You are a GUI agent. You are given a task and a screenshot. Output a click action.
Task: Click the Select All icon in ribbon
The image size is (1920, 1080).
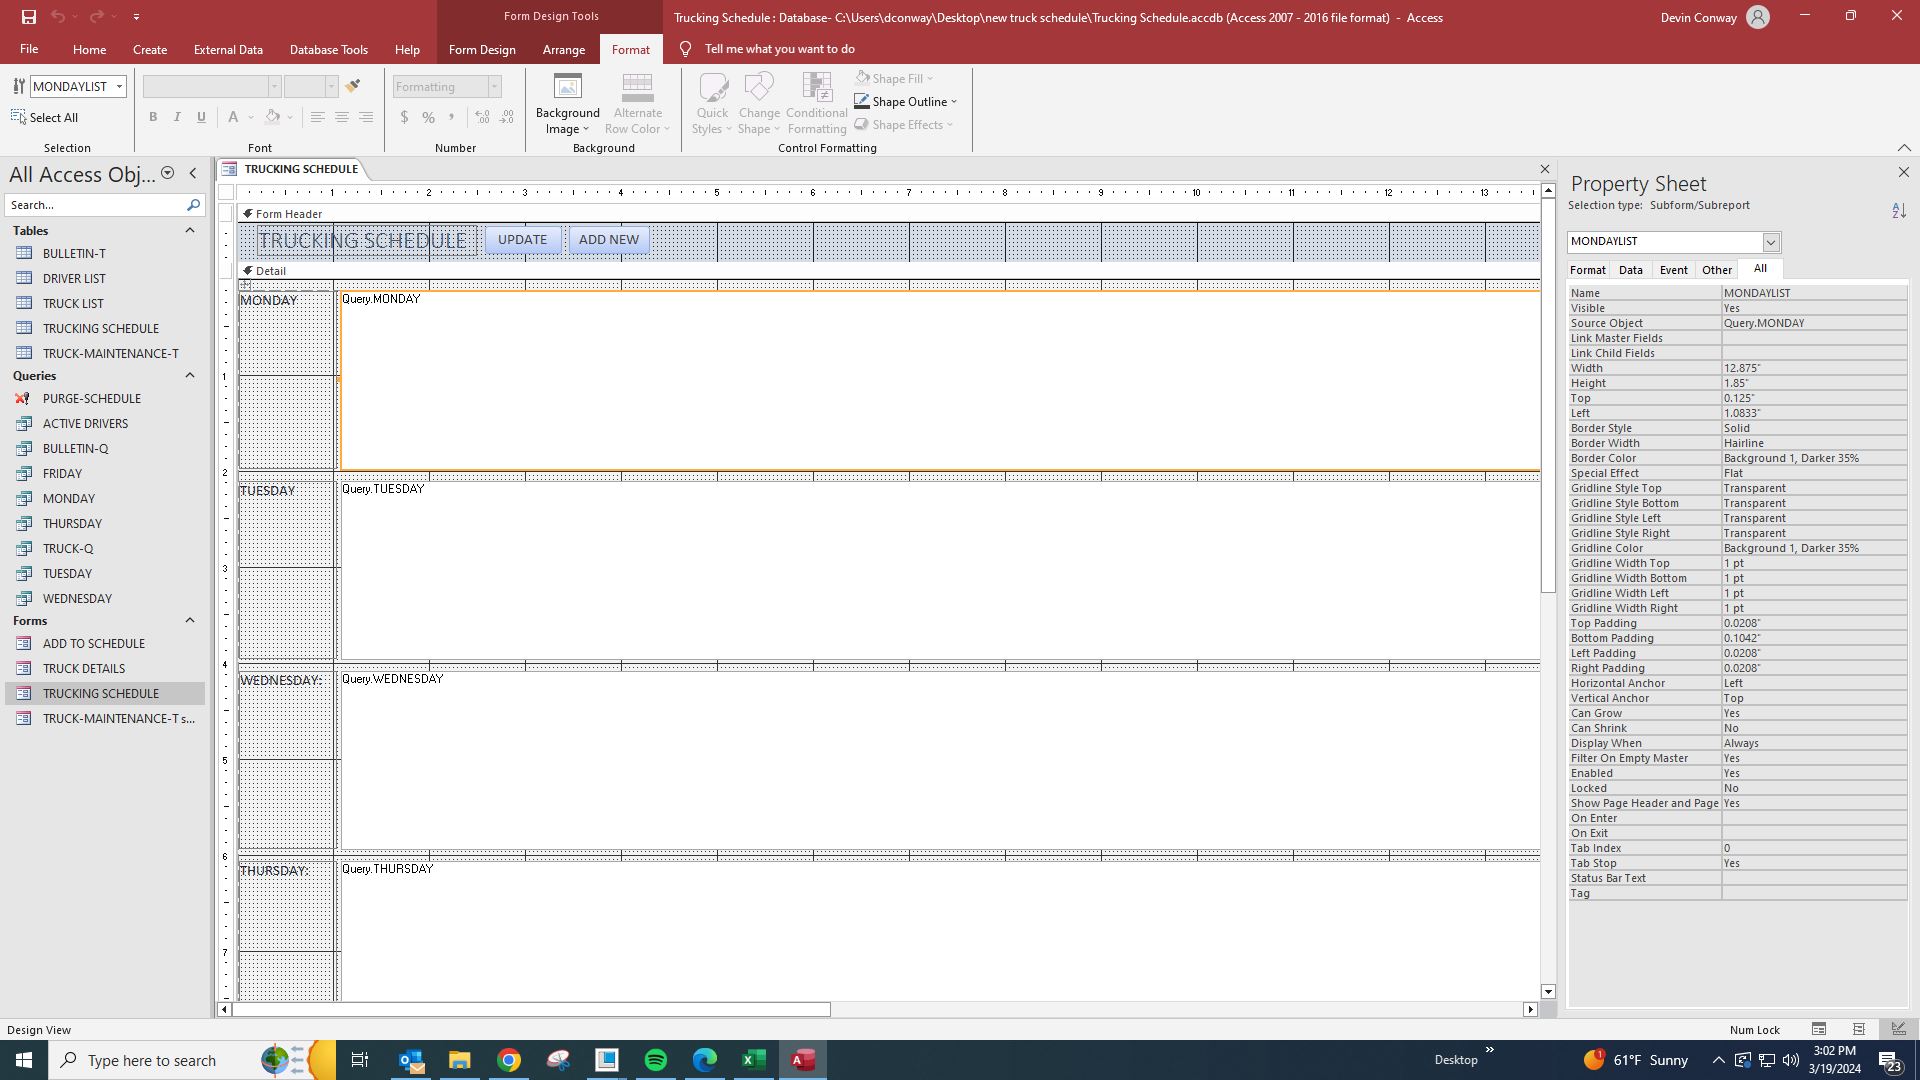click(x=19, y=117)
